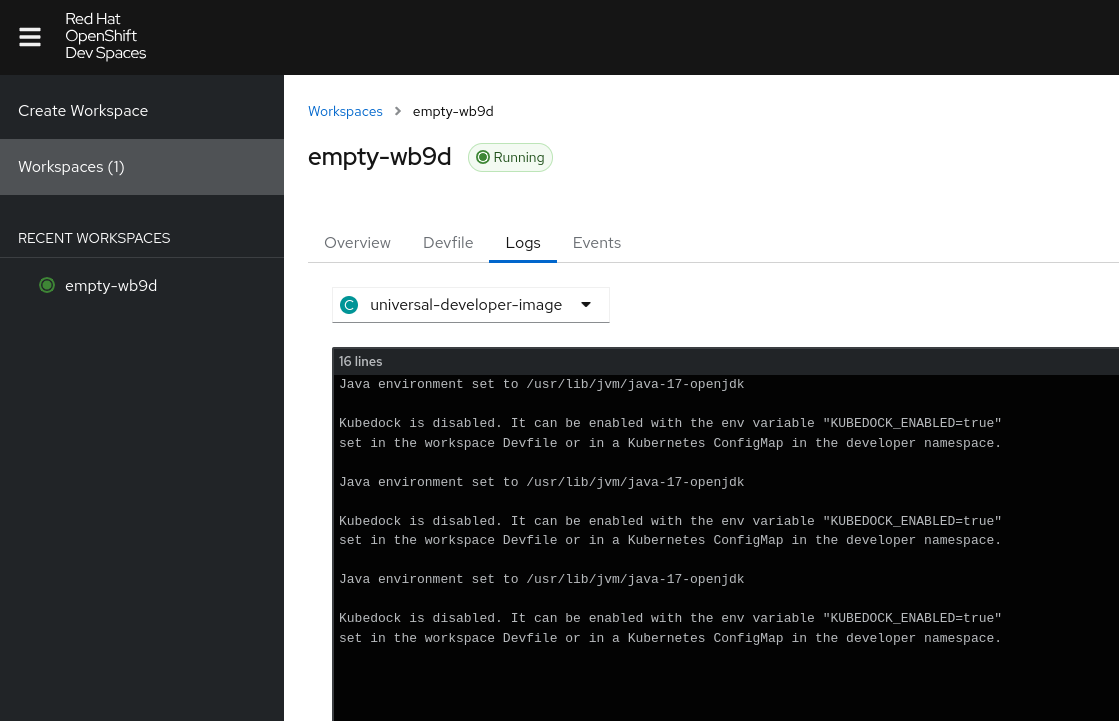Click the RECENT WORKSPACES heading
This screenshot has height=721, width=1119.
(94, 238)
